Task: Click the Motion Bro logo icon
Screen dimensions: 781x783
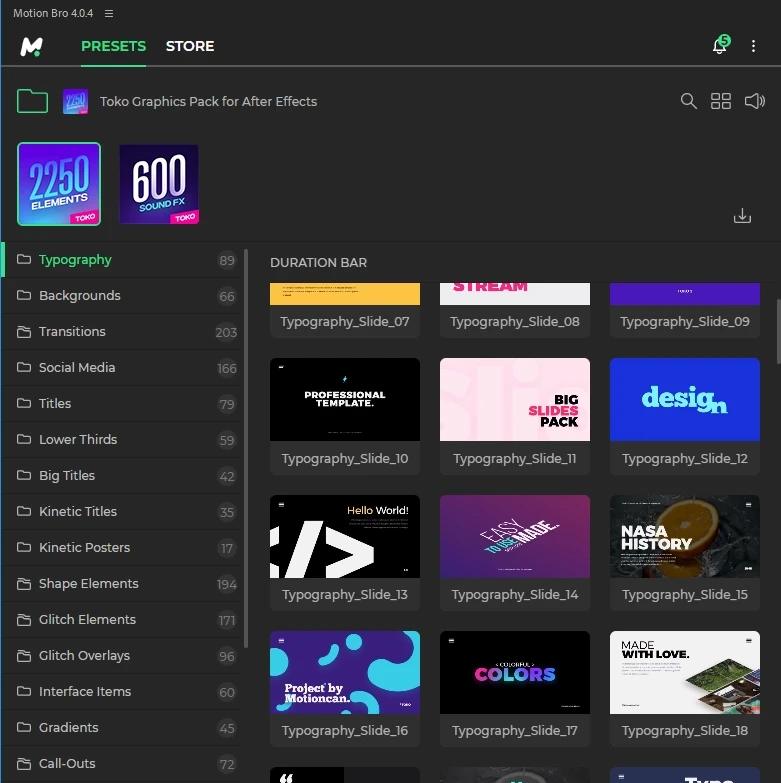Action: pos(31,46)
